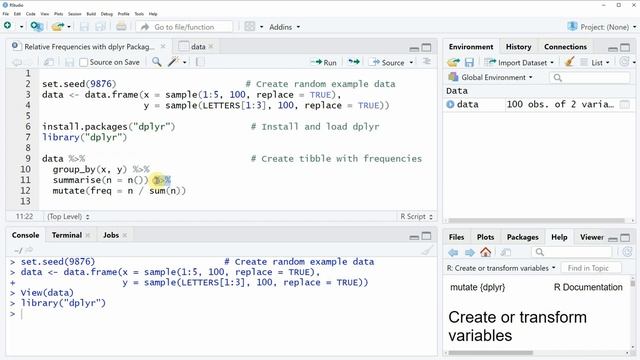Open the R: Create or transform variables dropdown
This screenshot has height=360, width=640.
click(x=501, y=268)
